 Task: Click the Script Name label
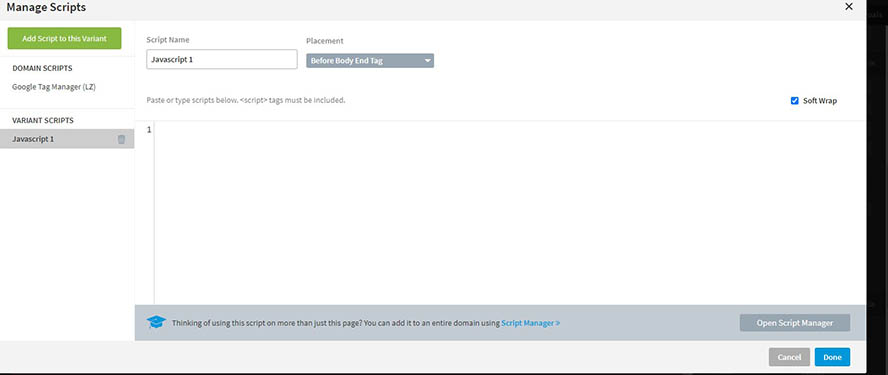pos(168,40)
